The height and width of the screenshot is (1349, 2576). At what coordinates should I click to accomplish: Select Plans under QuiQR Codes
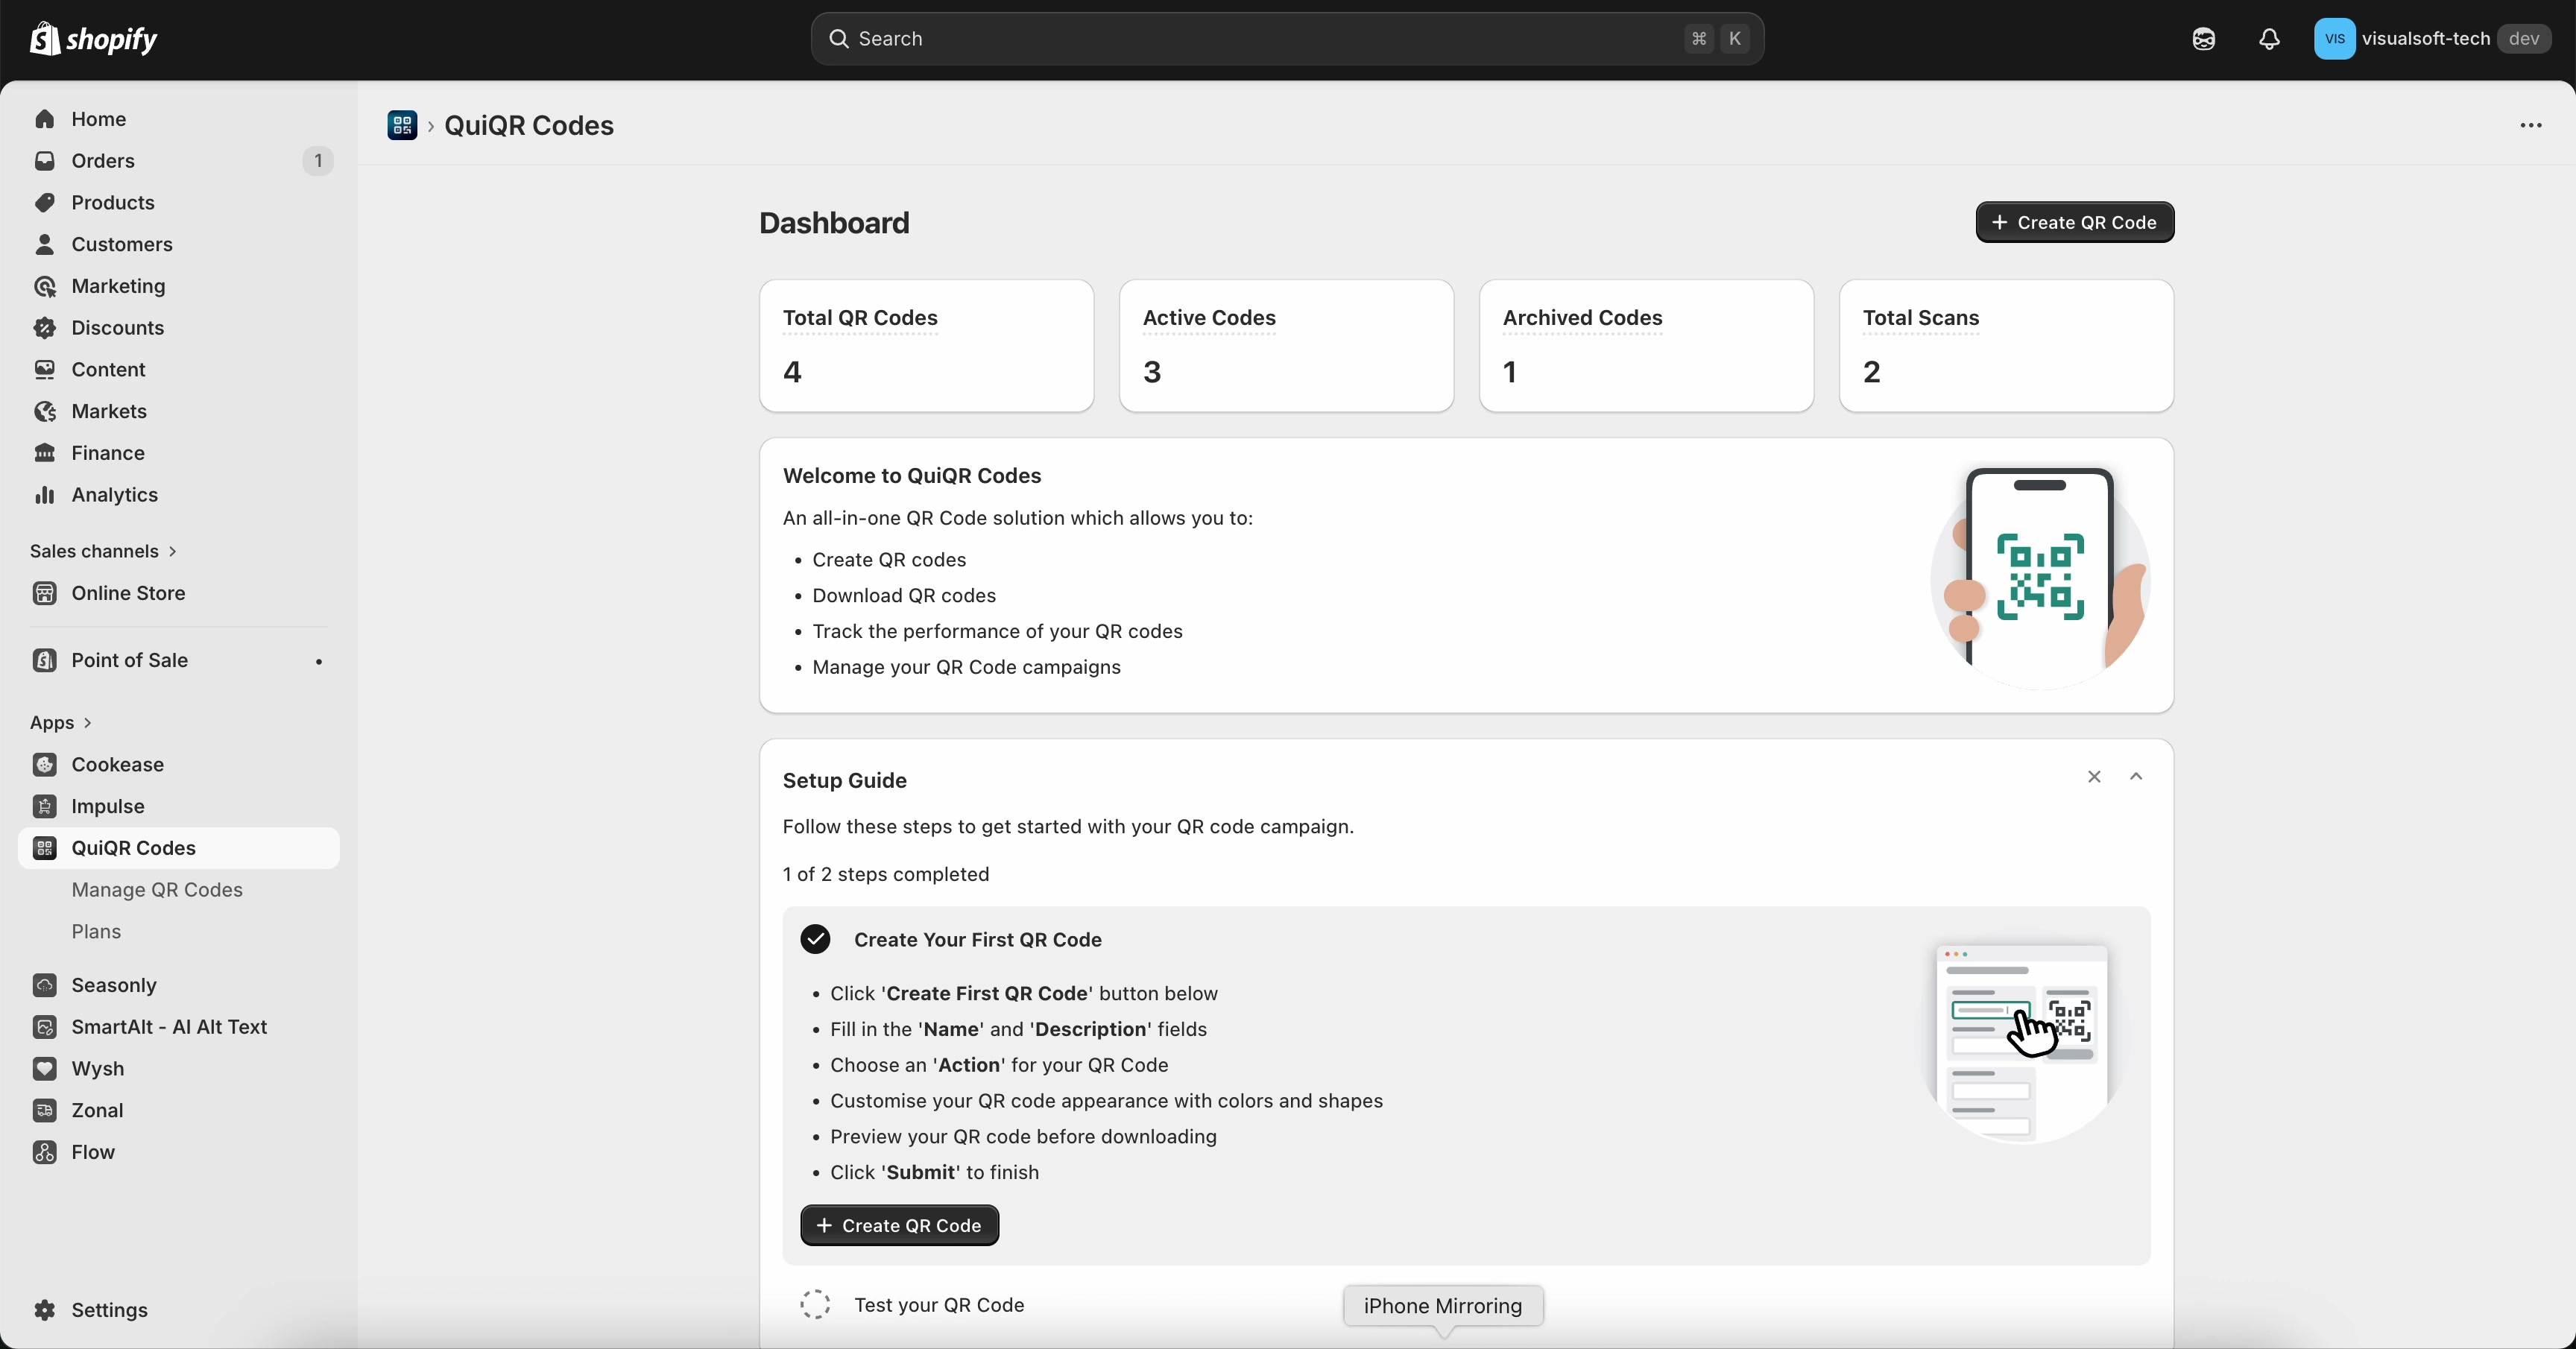click(97, 931)
